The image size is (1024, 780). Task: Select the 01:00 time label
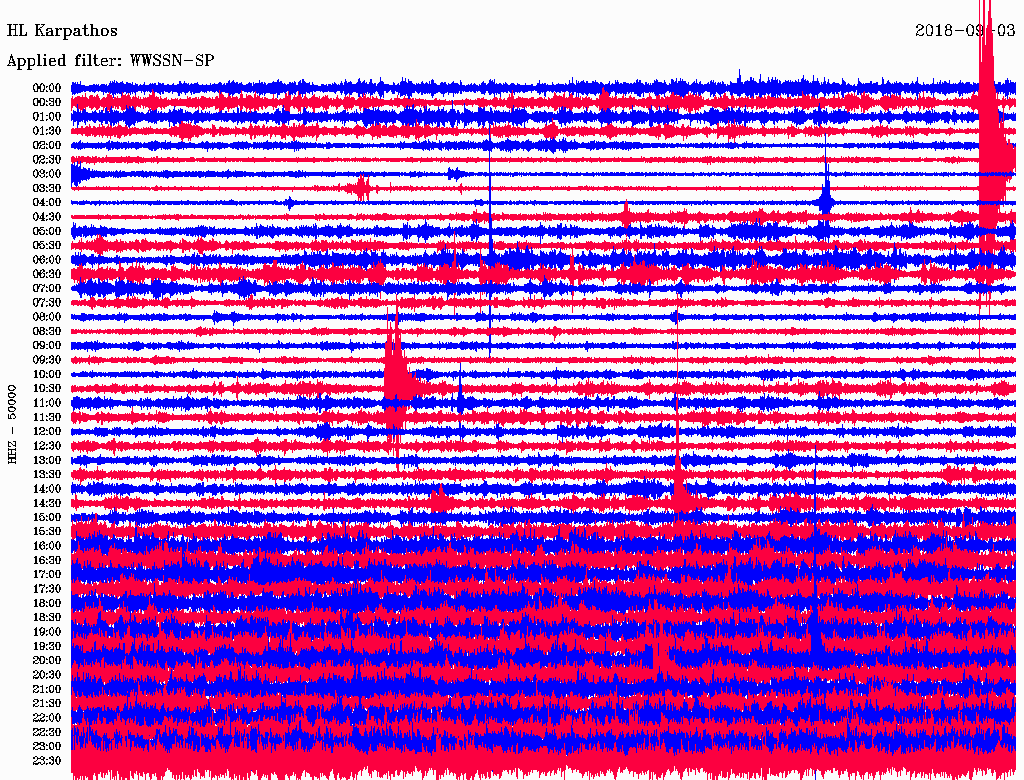46,117
